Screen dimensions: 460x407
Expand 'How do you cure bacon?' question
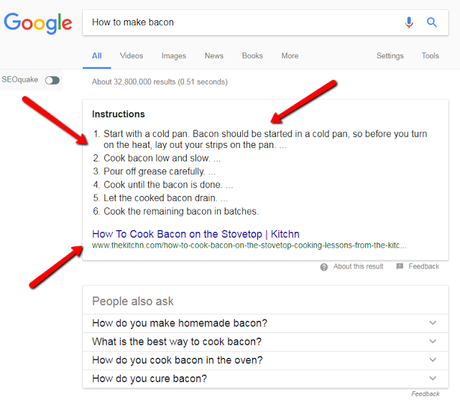tap(265, 379)
